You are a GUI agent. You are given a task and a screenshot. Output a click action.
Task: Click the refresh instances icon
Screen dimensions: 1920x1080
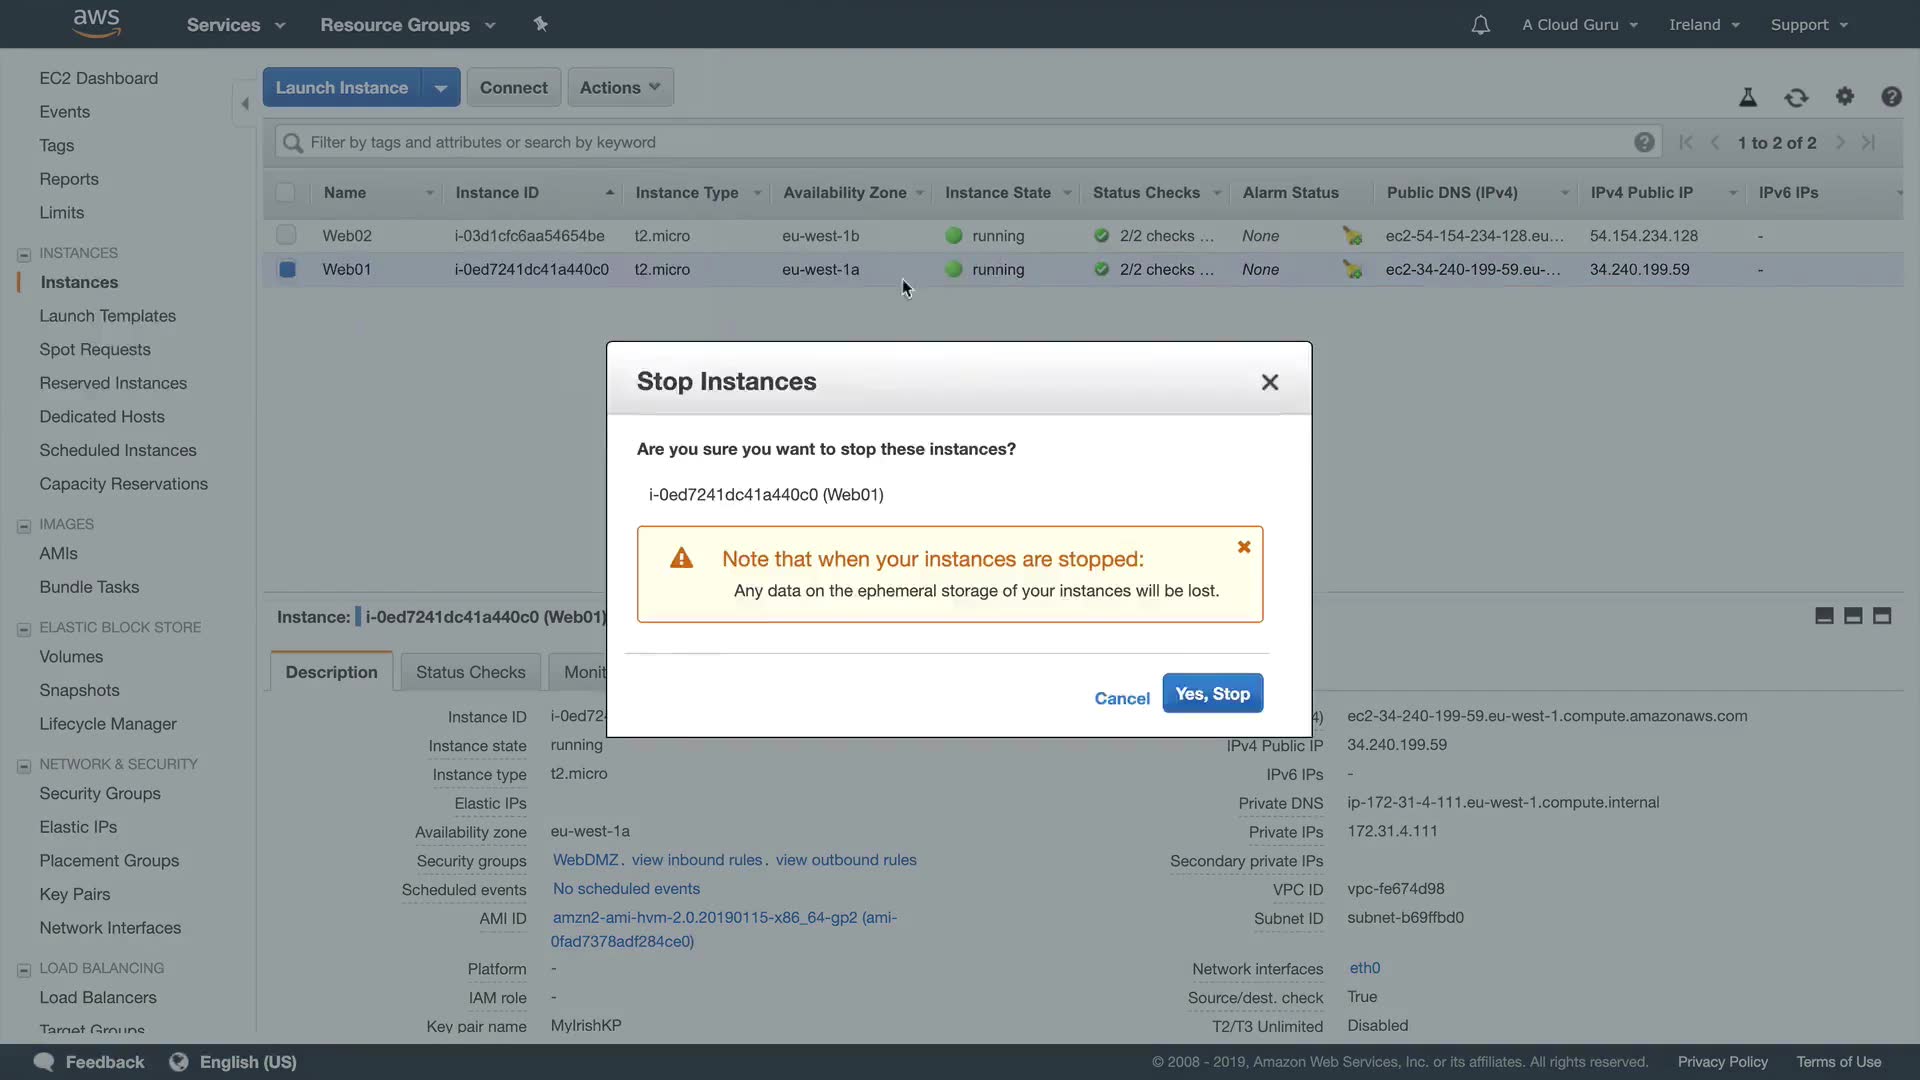click(x=1796, y=97)
